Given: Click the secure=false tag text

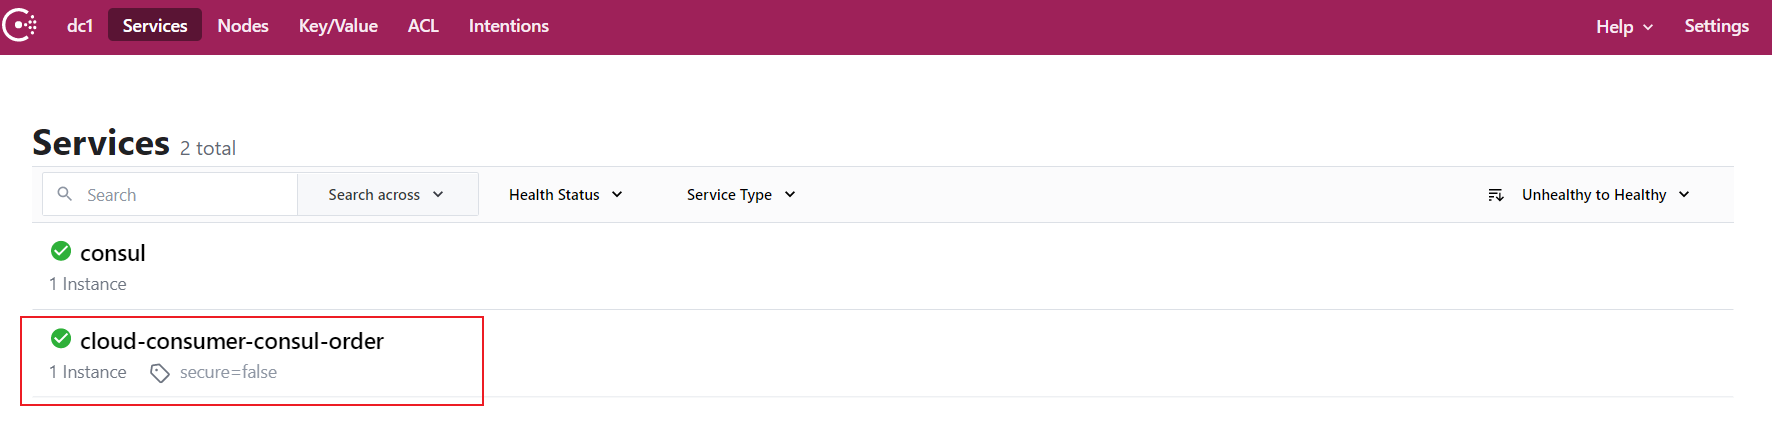Looking at the screenshot, I should [x=229, y=372].
